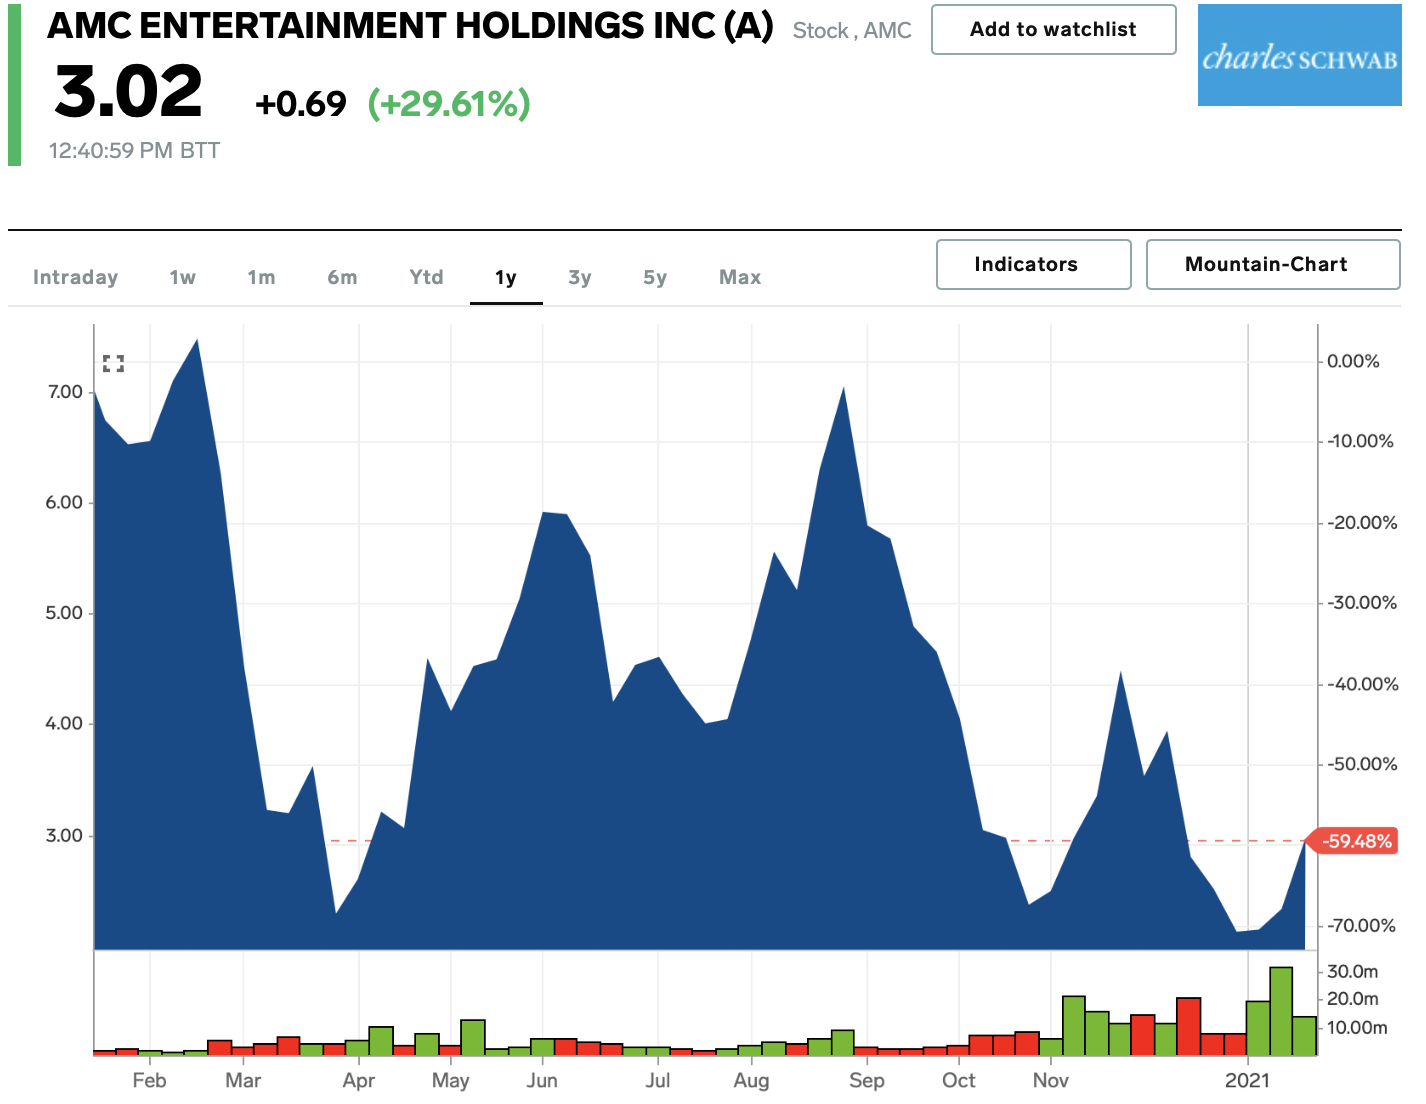Click the 'Stock , AMC' label
Image resolution: width=1426 pixels, height=1104 pixels.
click(852, 31)
